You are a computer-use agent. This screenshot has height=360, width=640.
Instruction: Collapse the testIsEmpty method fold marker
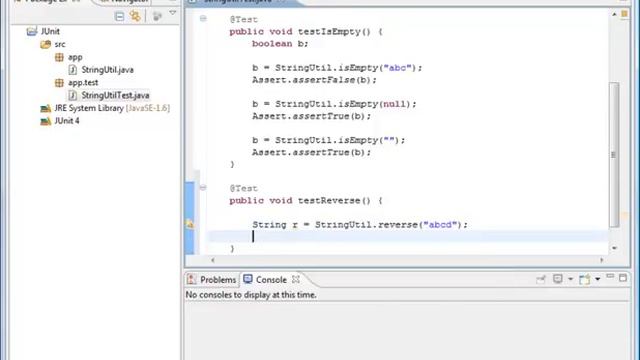point(203,18)
